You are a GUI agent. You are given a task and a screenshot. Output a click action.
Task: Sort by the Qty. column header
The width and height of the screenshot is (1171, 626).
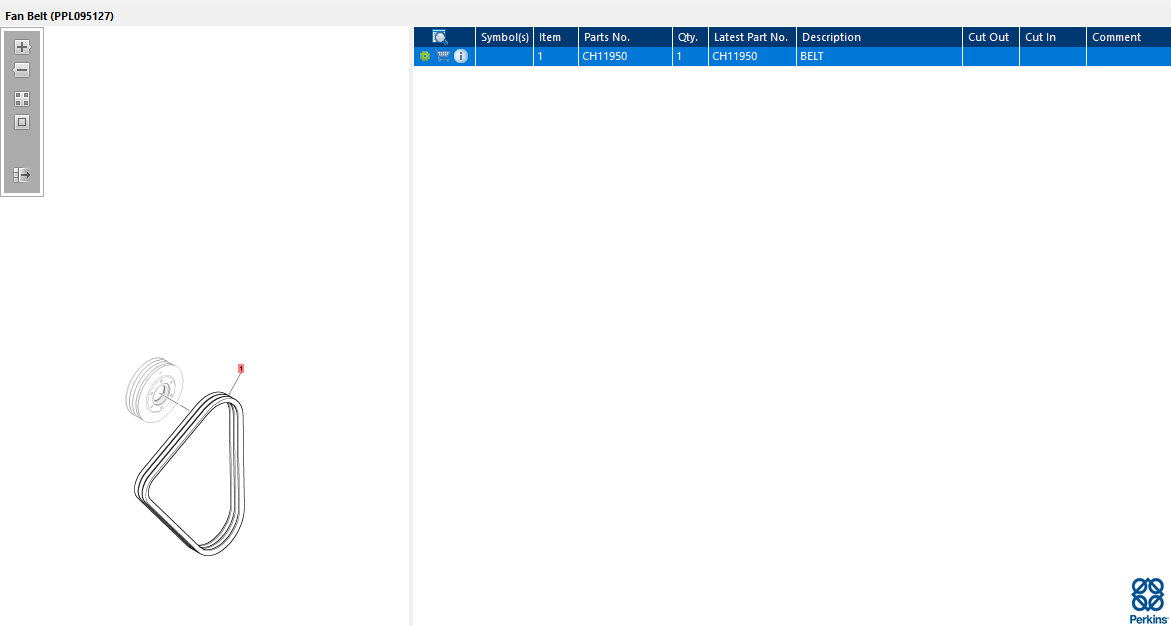(x=690, y=37)
